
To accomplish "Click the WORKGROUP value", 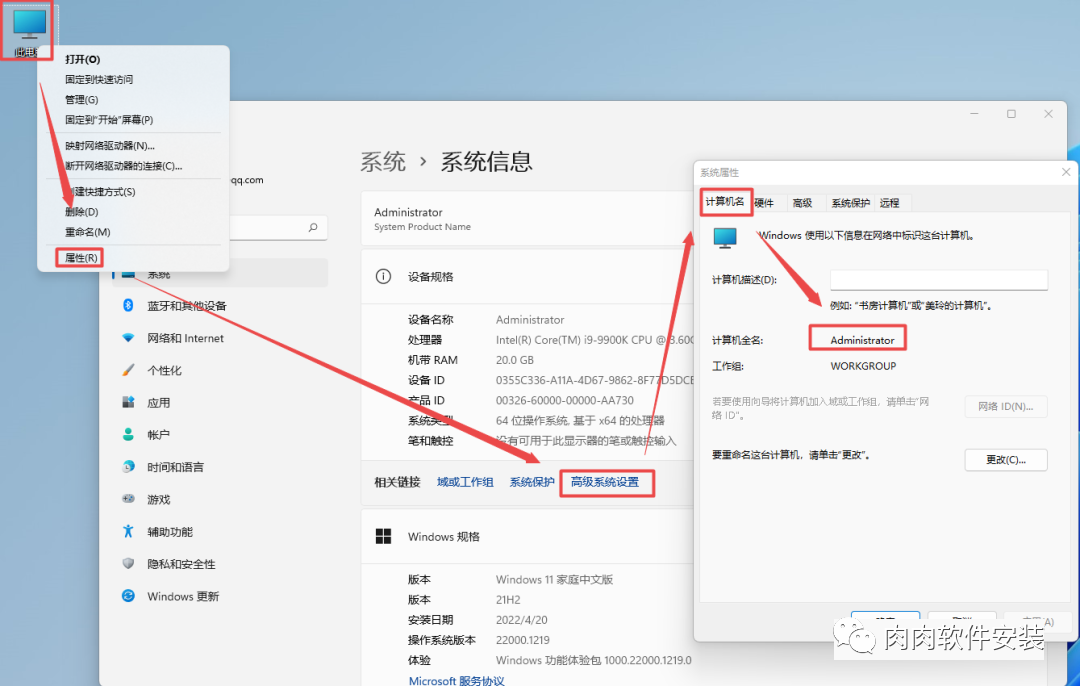I will click(x=863, y=366).
